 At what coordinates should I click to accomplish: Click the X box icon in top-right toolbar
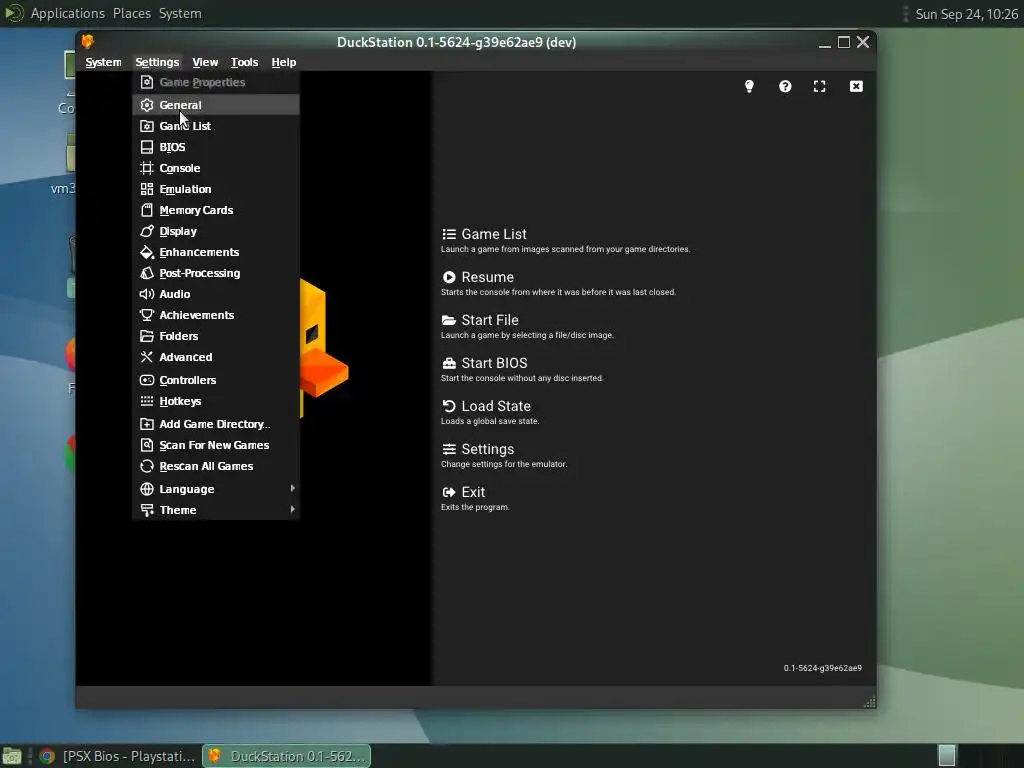point(856,86)
